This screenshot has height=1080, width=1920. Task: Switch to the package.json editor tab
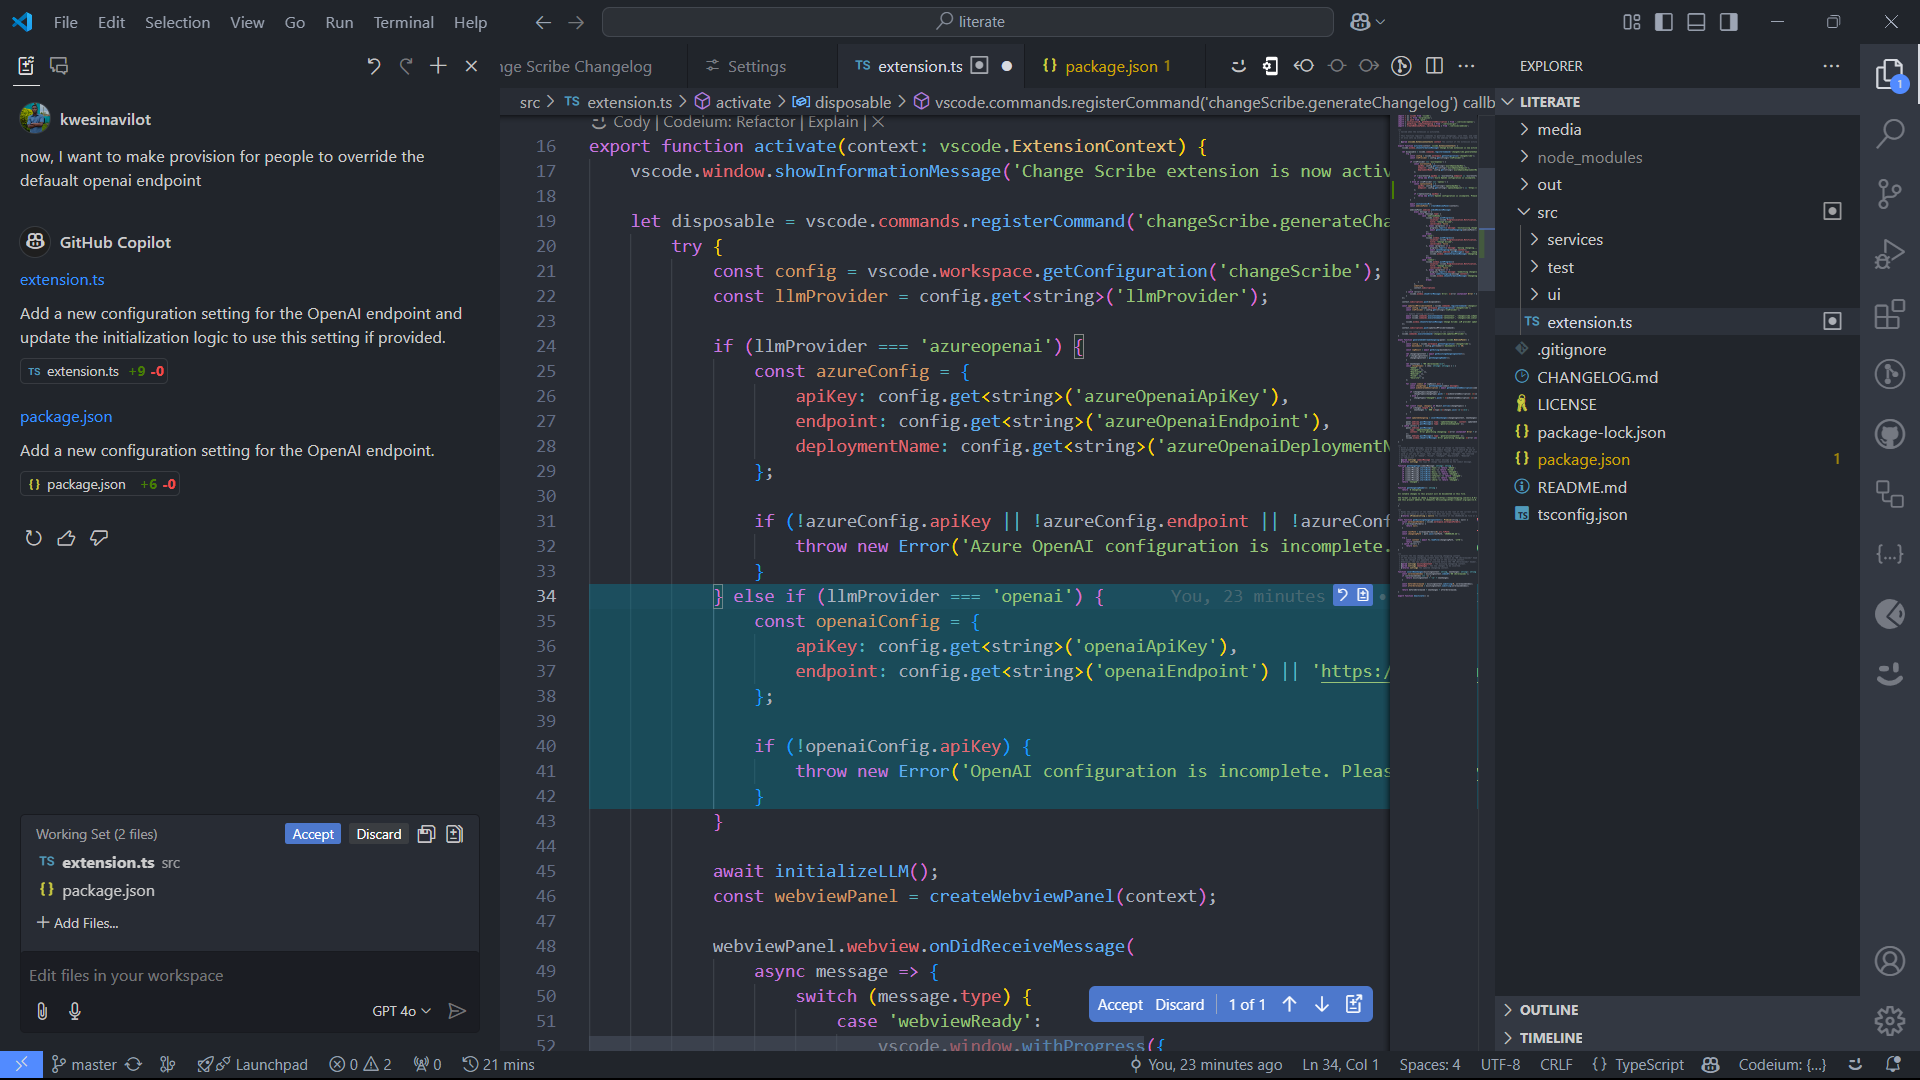pos(1110,66)
